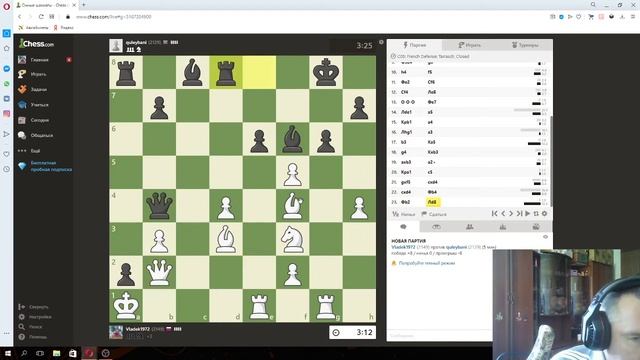The height and width of the screenshot is (360, 640).
Task: Flip the board orientation icon
Action: 536,213
